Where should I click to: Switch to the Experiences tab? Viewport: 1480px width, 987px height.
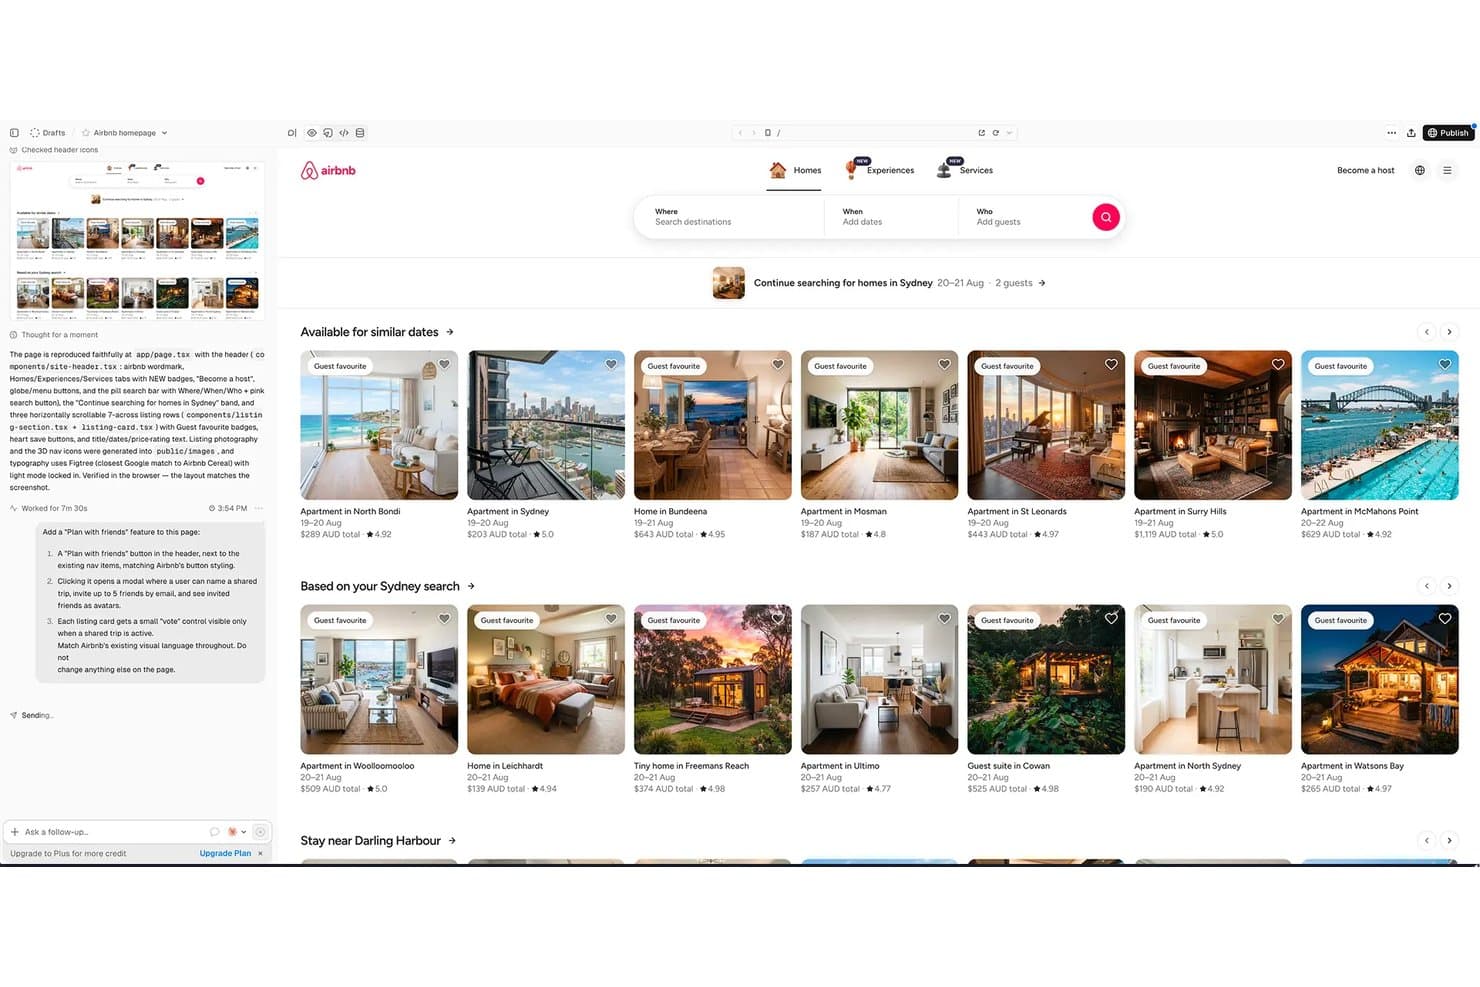880,171
